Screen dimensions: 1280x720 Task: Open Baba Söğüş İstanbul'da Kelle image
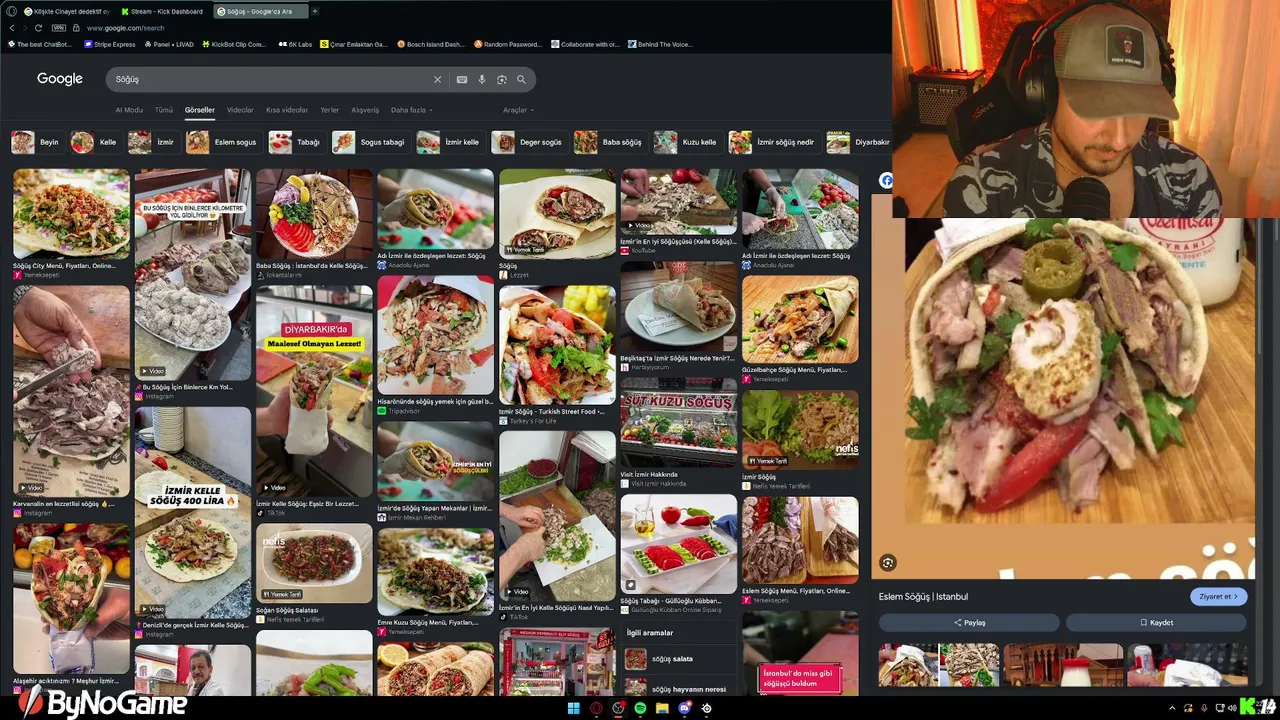tap(314, 214)
